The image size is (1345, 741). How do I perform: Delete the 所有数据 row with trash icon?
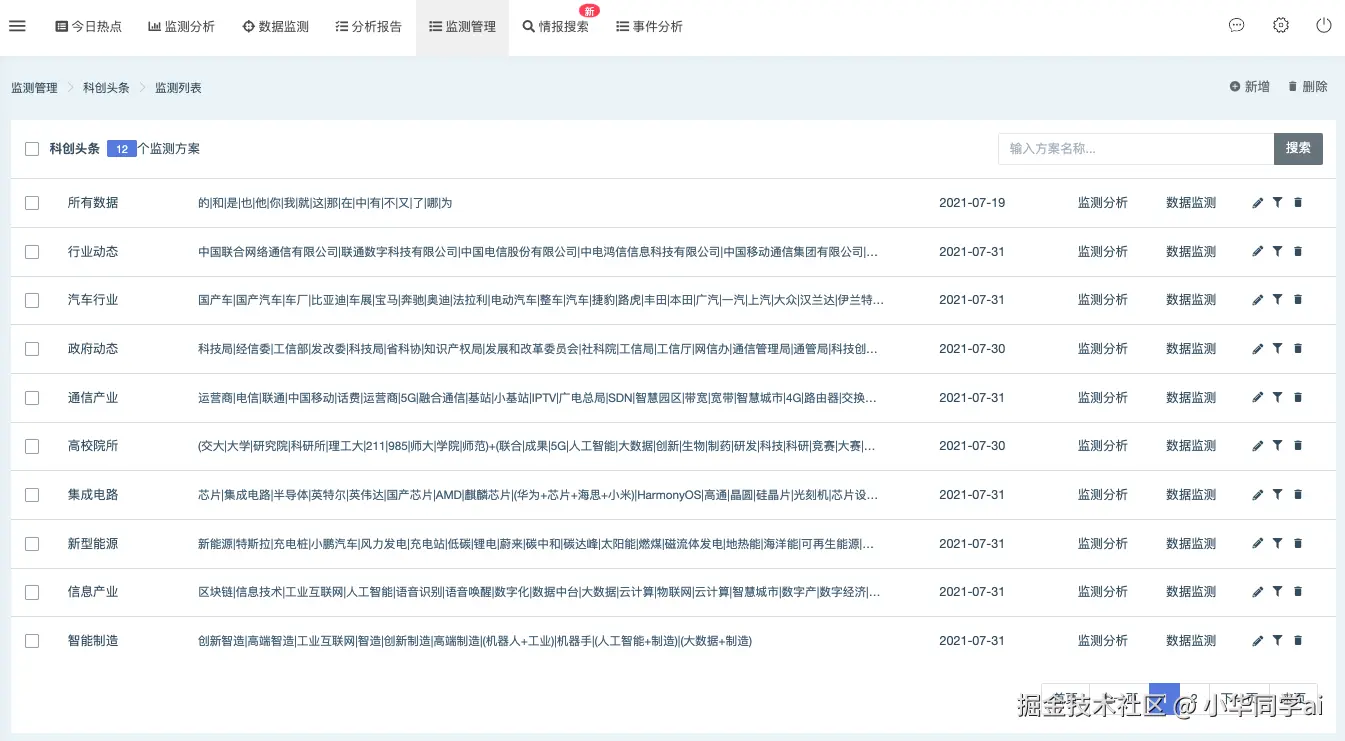[x=1298, y=203]
